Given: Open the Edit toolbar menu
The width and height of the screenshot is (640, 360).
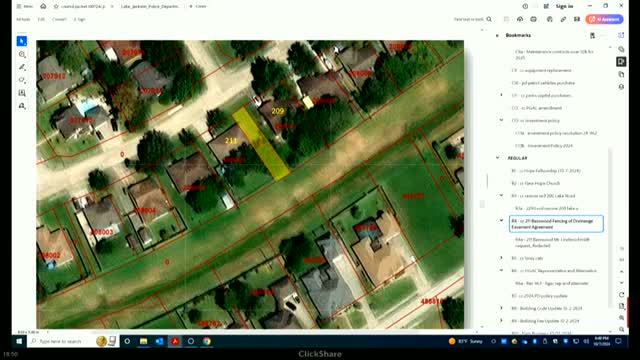Looking at the screenshot, I should [41, 19].
